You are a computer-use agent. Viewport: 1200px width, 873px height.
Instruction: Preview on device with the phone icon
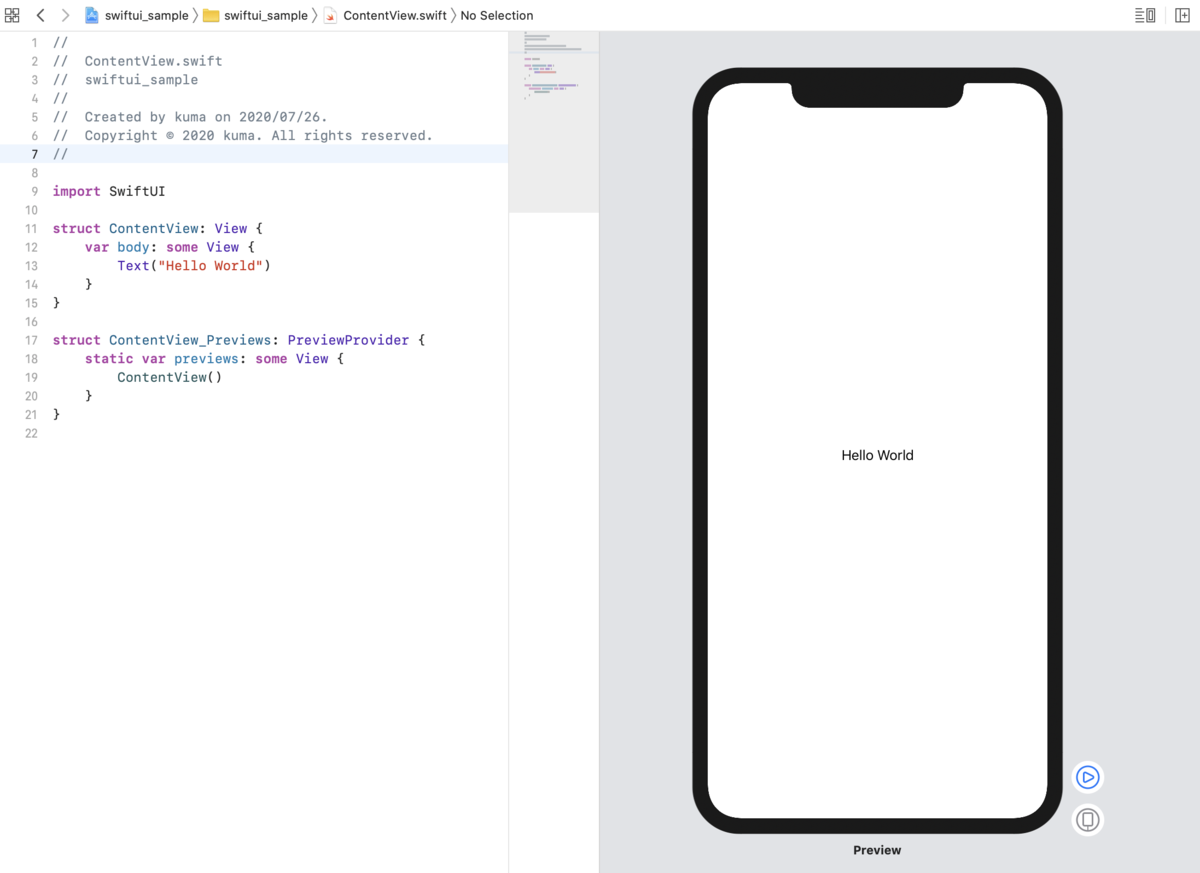pos(1088,820)
